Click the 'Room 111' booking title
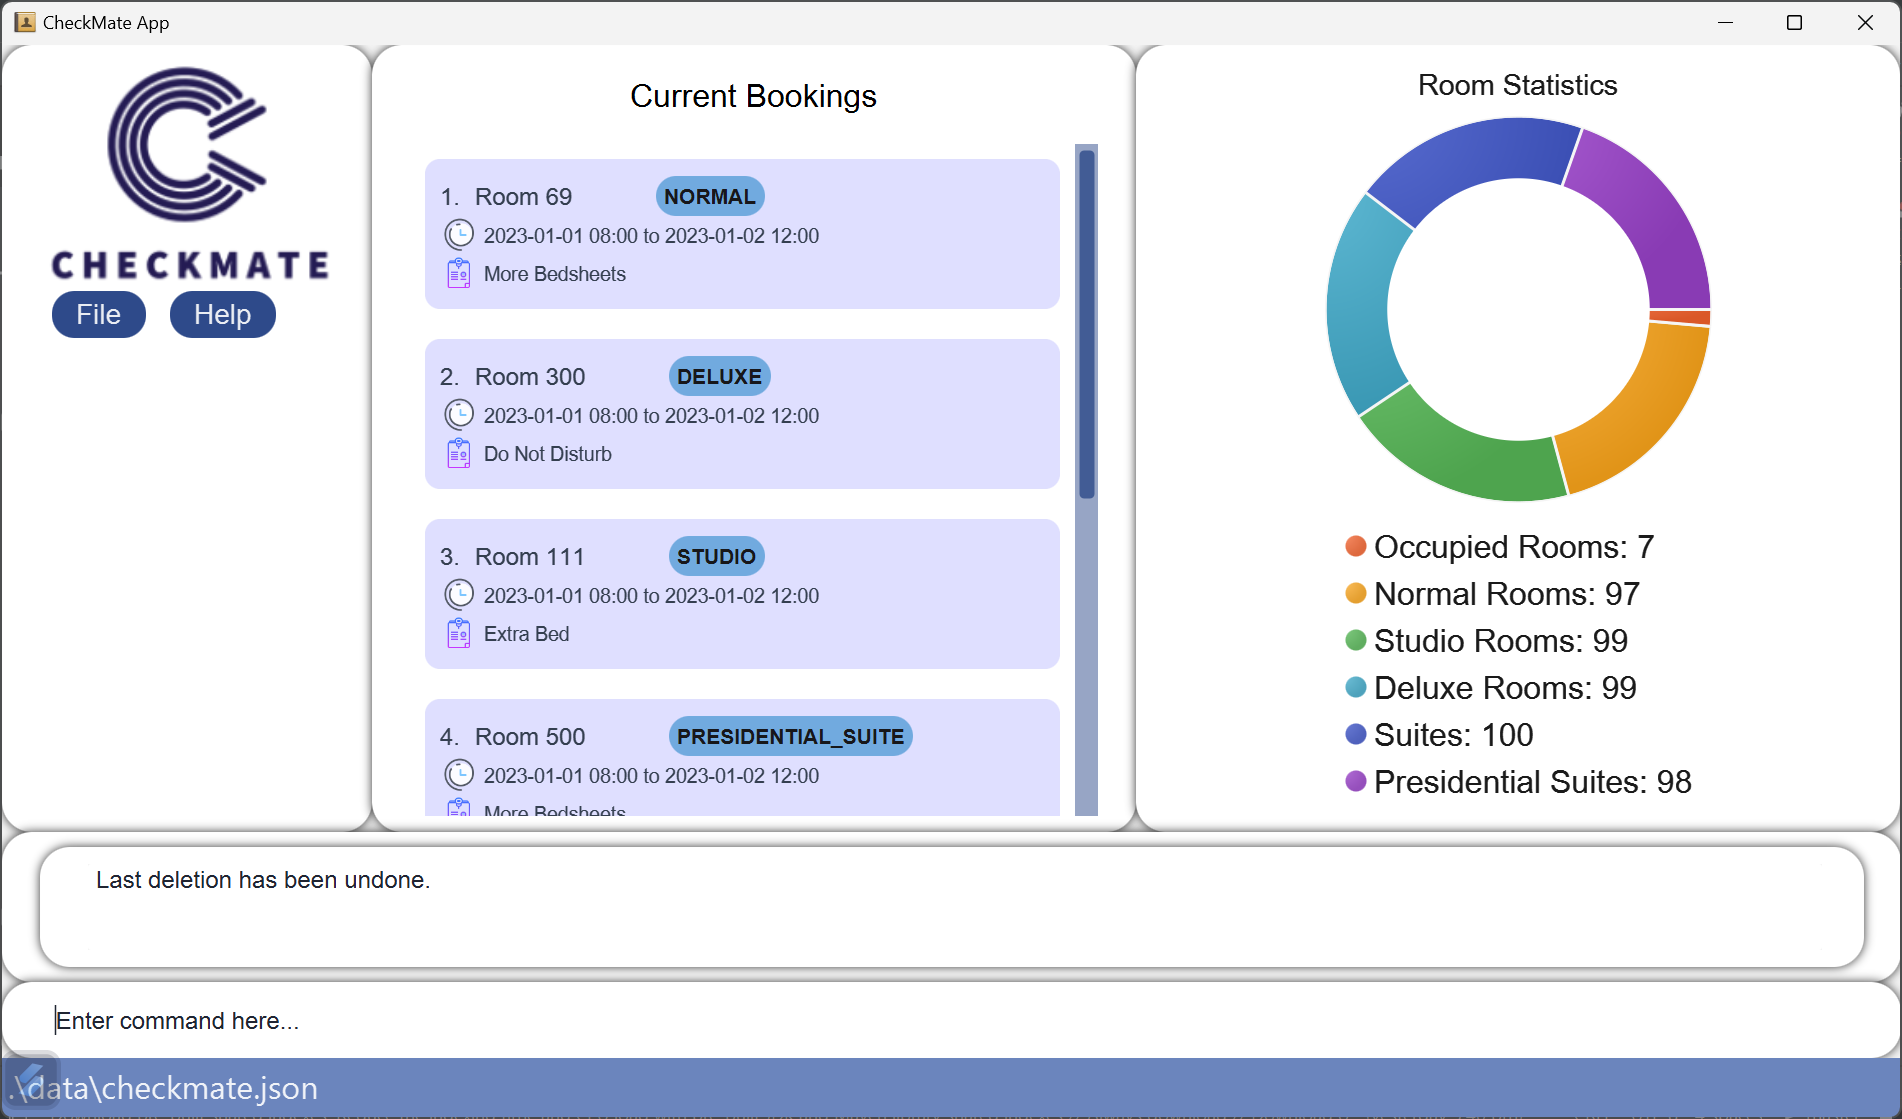The width and height of the screenshot is (1902, 1119). 529,557
